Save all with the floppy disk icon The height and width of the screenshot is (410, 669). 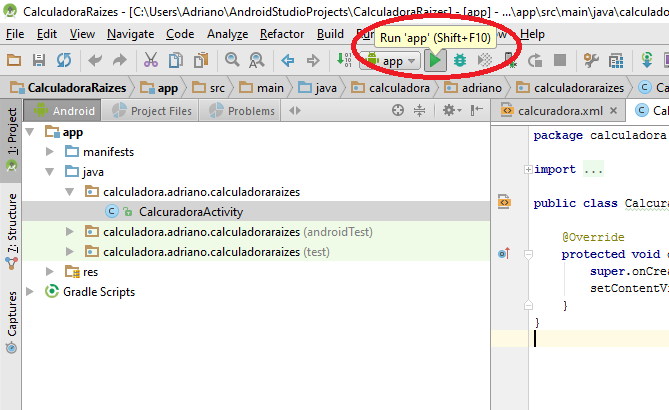39,60
